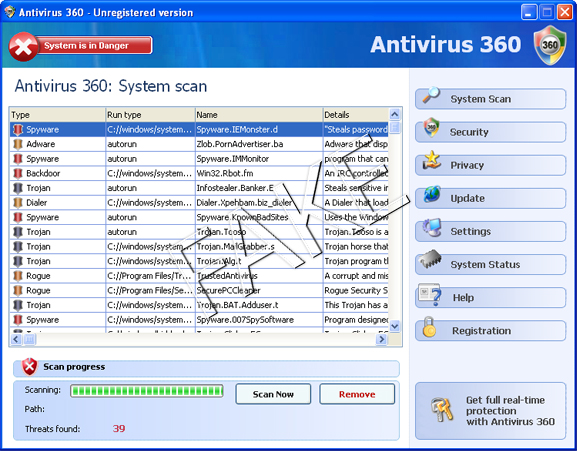
Task: View the System Status section
Action: [491, 264]
